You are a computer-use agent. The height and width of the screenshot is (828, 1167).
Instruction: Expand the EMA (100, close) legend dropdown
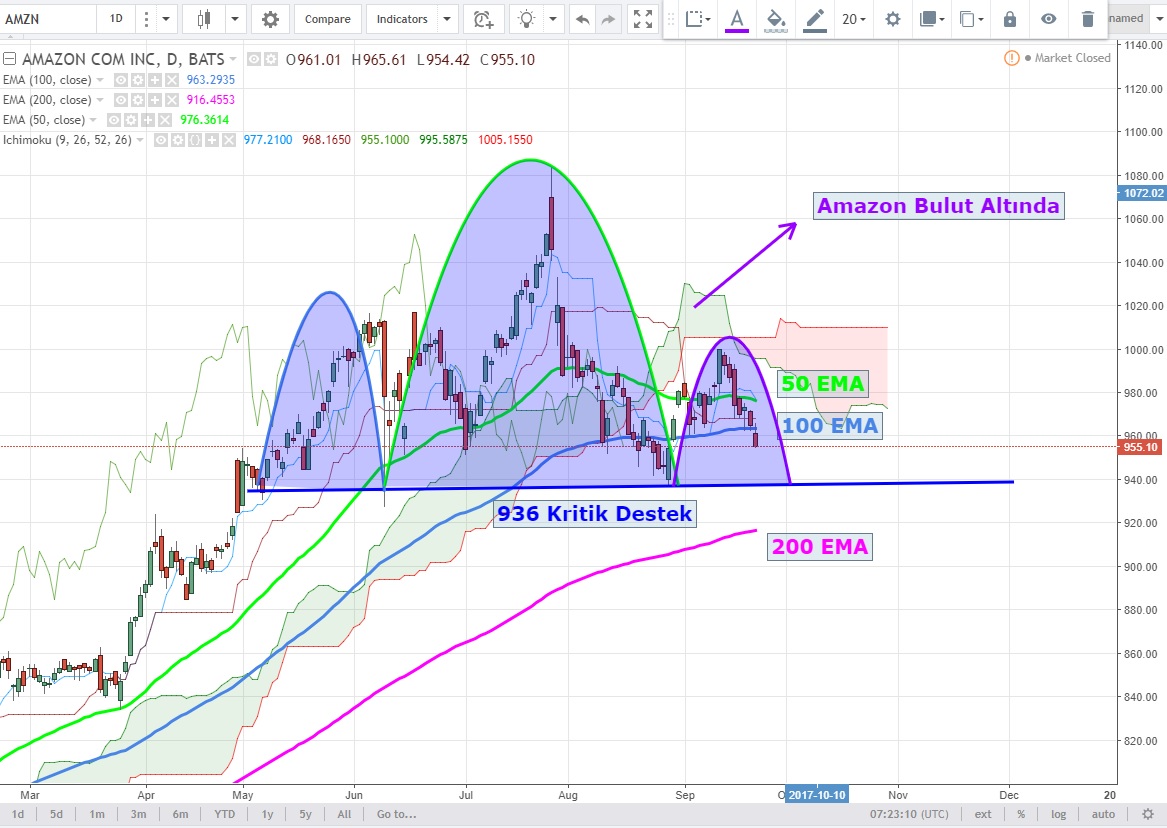click(x=100, y=80)
